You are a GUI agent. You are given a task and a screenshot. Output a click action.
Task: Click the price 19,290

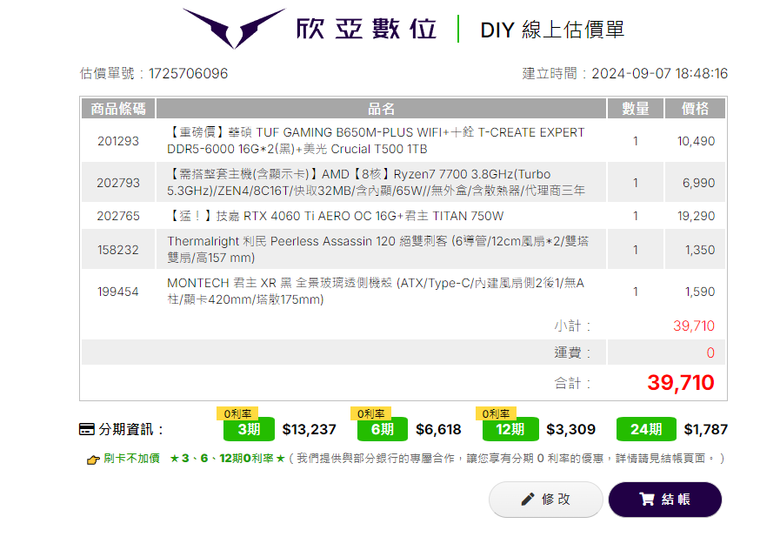pos(696,216)
